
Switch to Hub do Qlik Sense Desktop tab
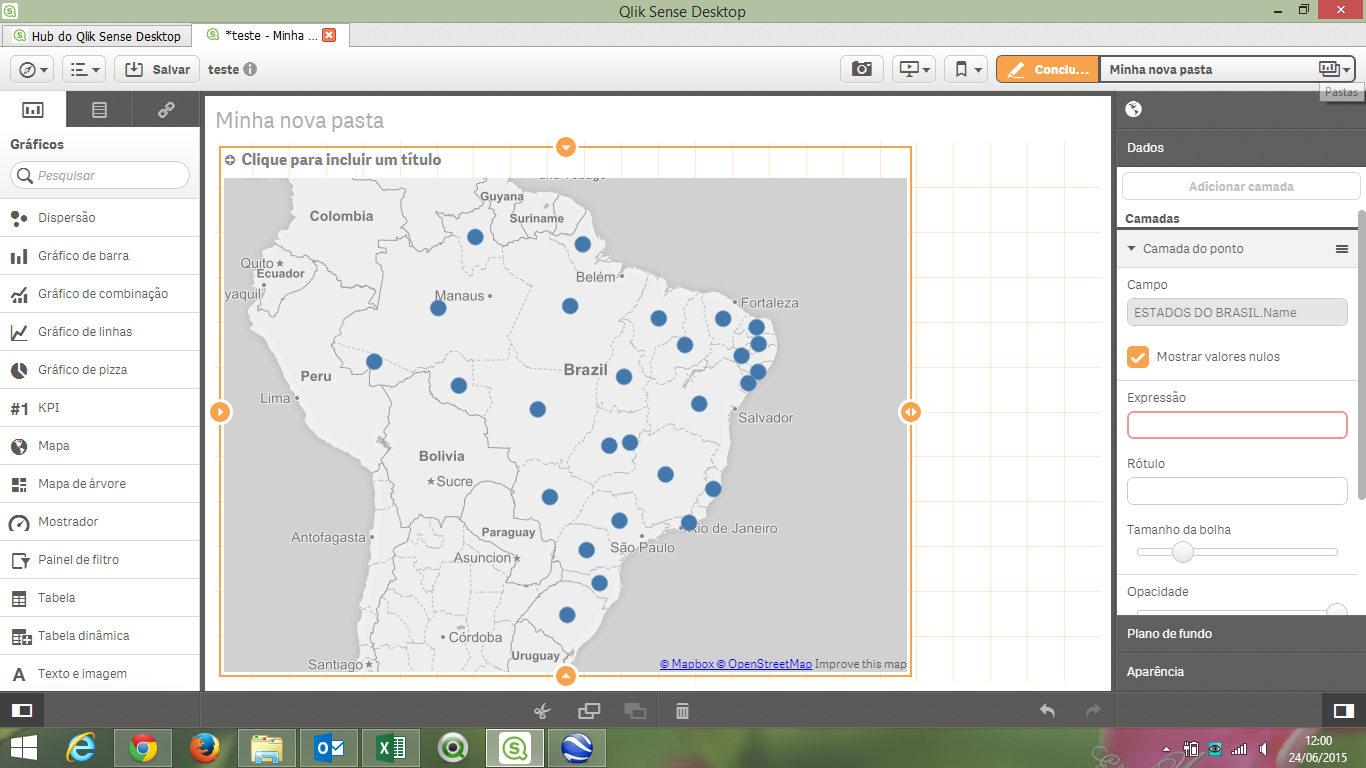point(97,36)
